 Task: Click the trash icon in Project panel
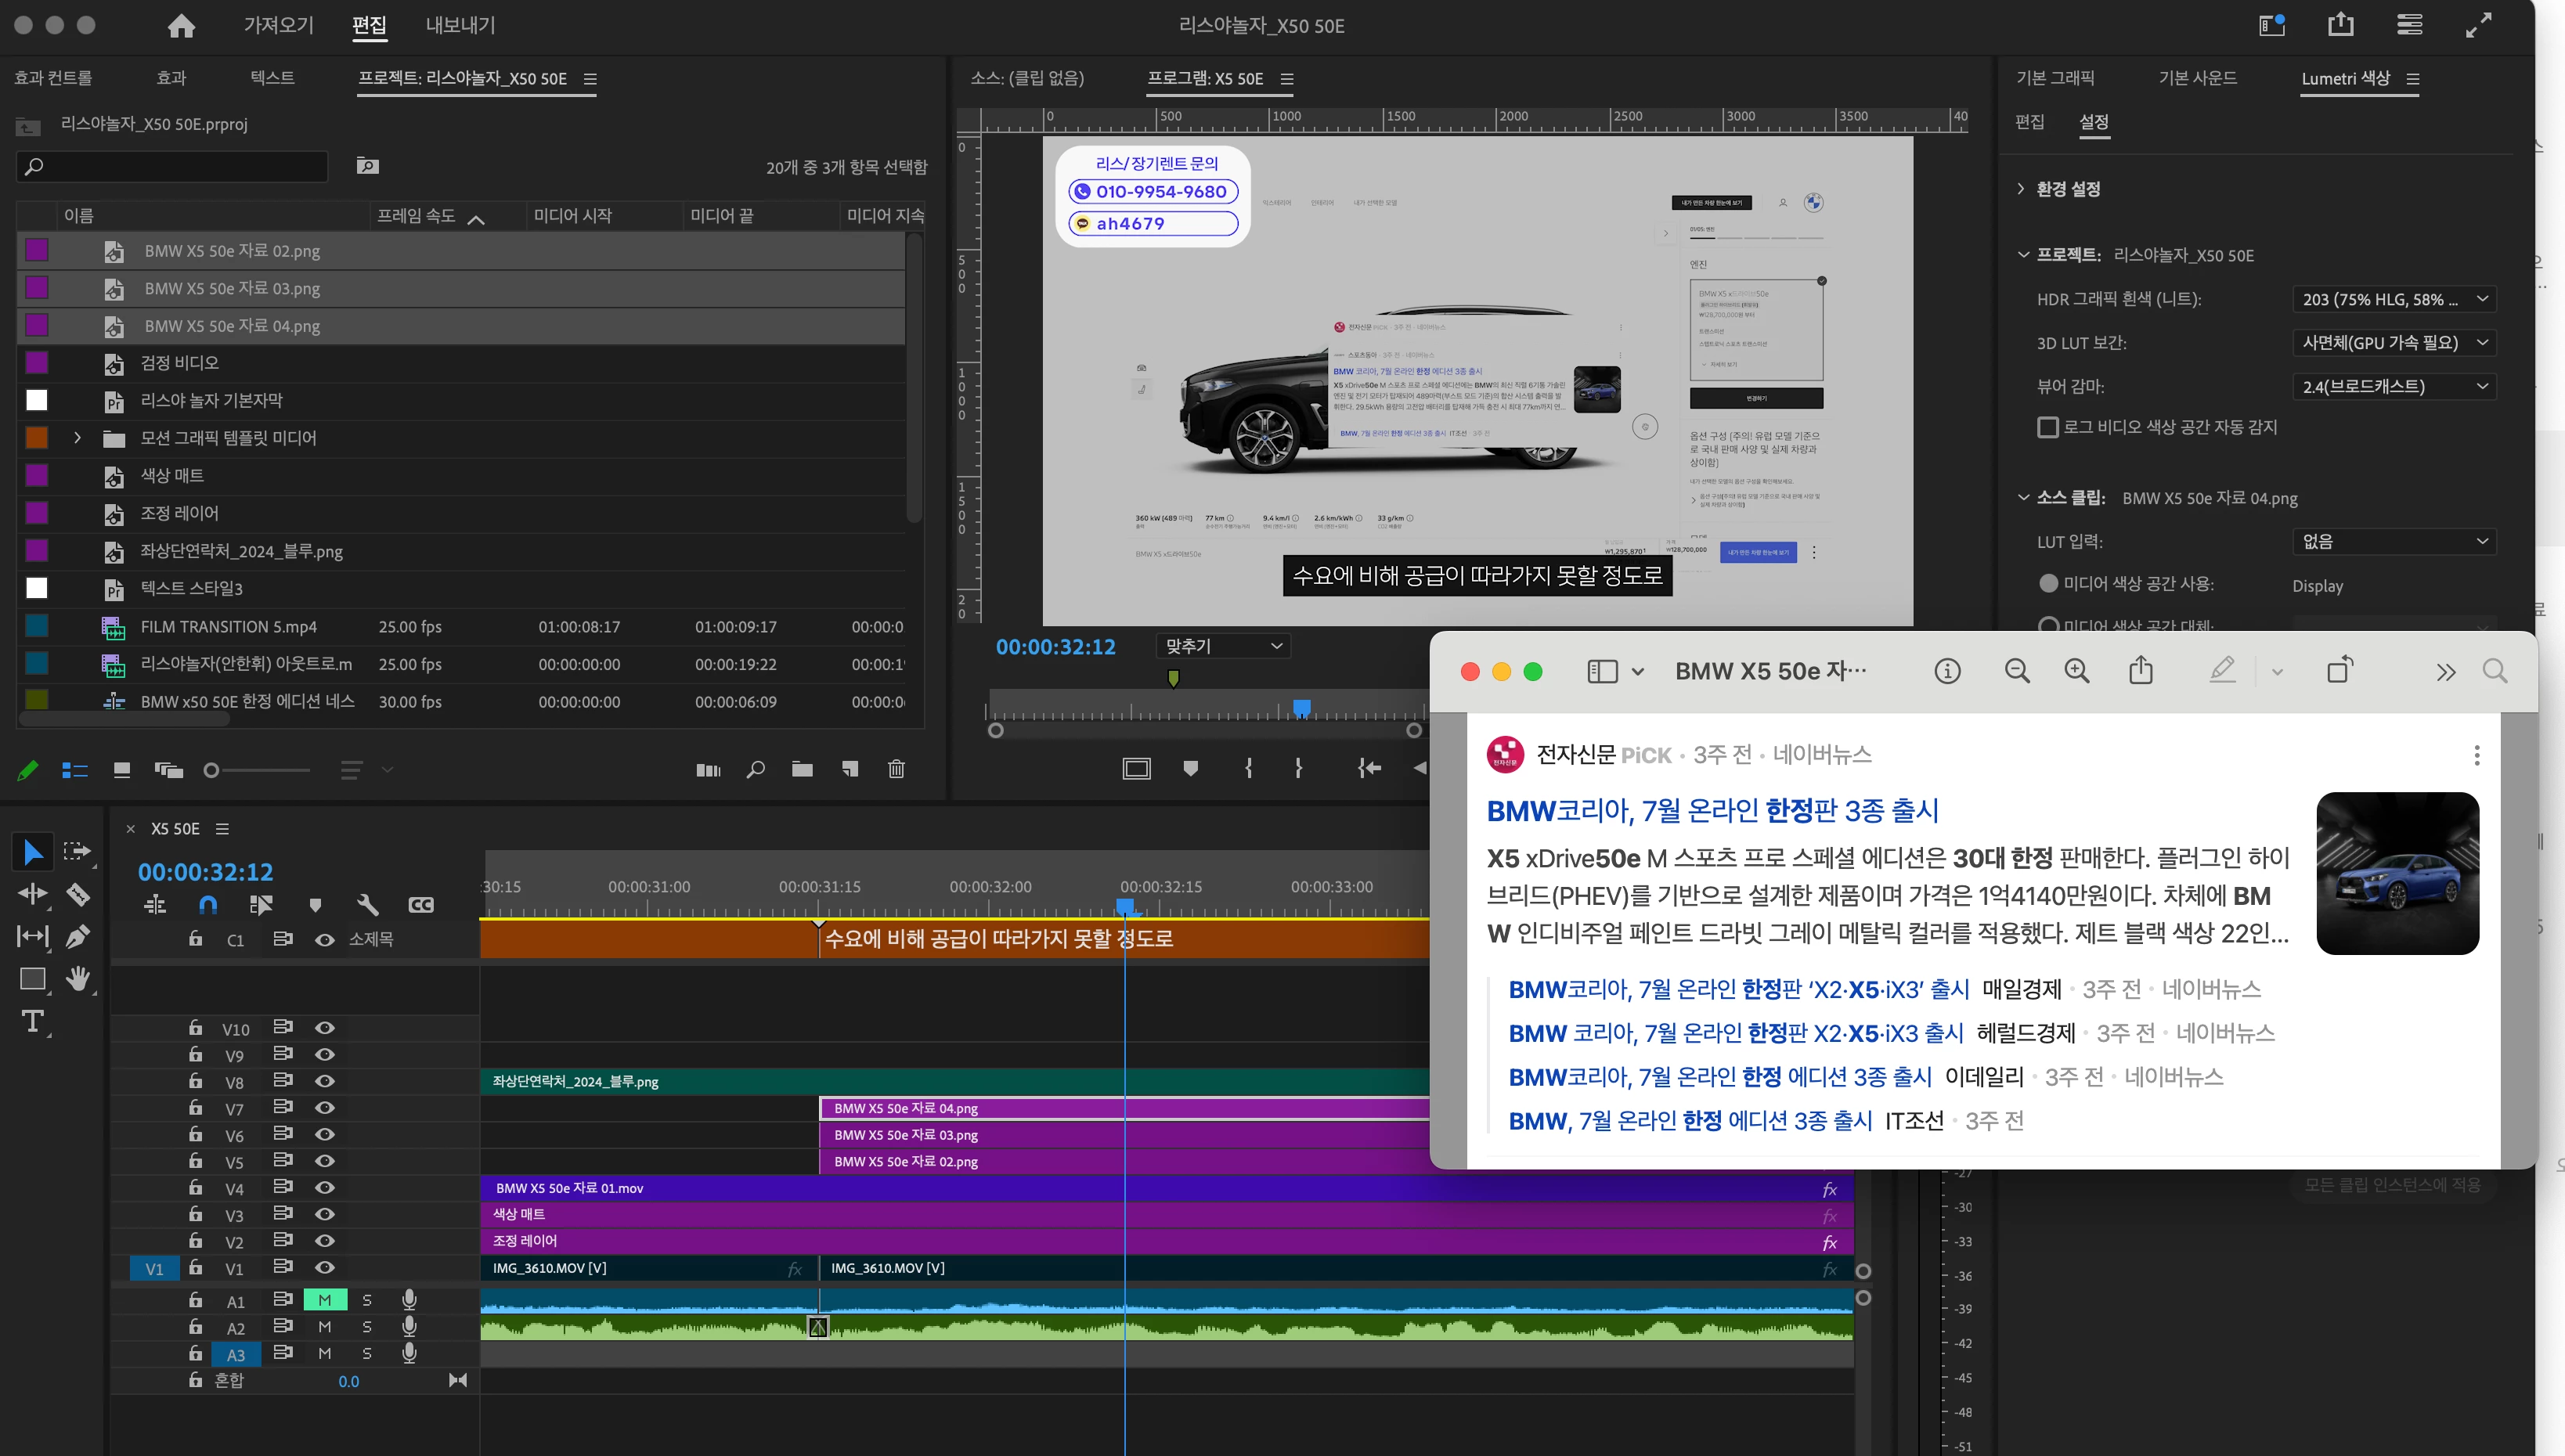point(896,769)
